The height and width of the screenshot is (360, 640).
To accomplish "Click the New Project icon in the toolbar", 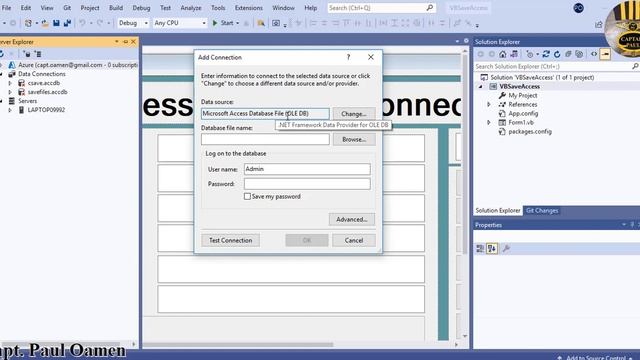I will [x=28, y=23].
